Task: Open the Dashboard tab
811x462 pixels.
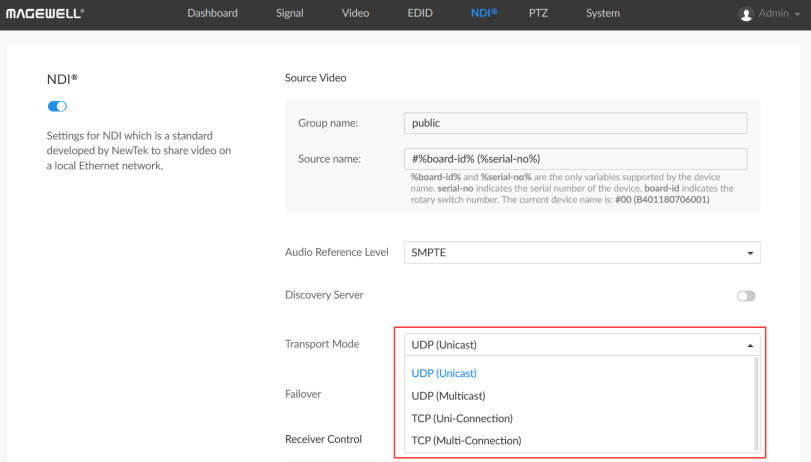Action: coord(212,13)
